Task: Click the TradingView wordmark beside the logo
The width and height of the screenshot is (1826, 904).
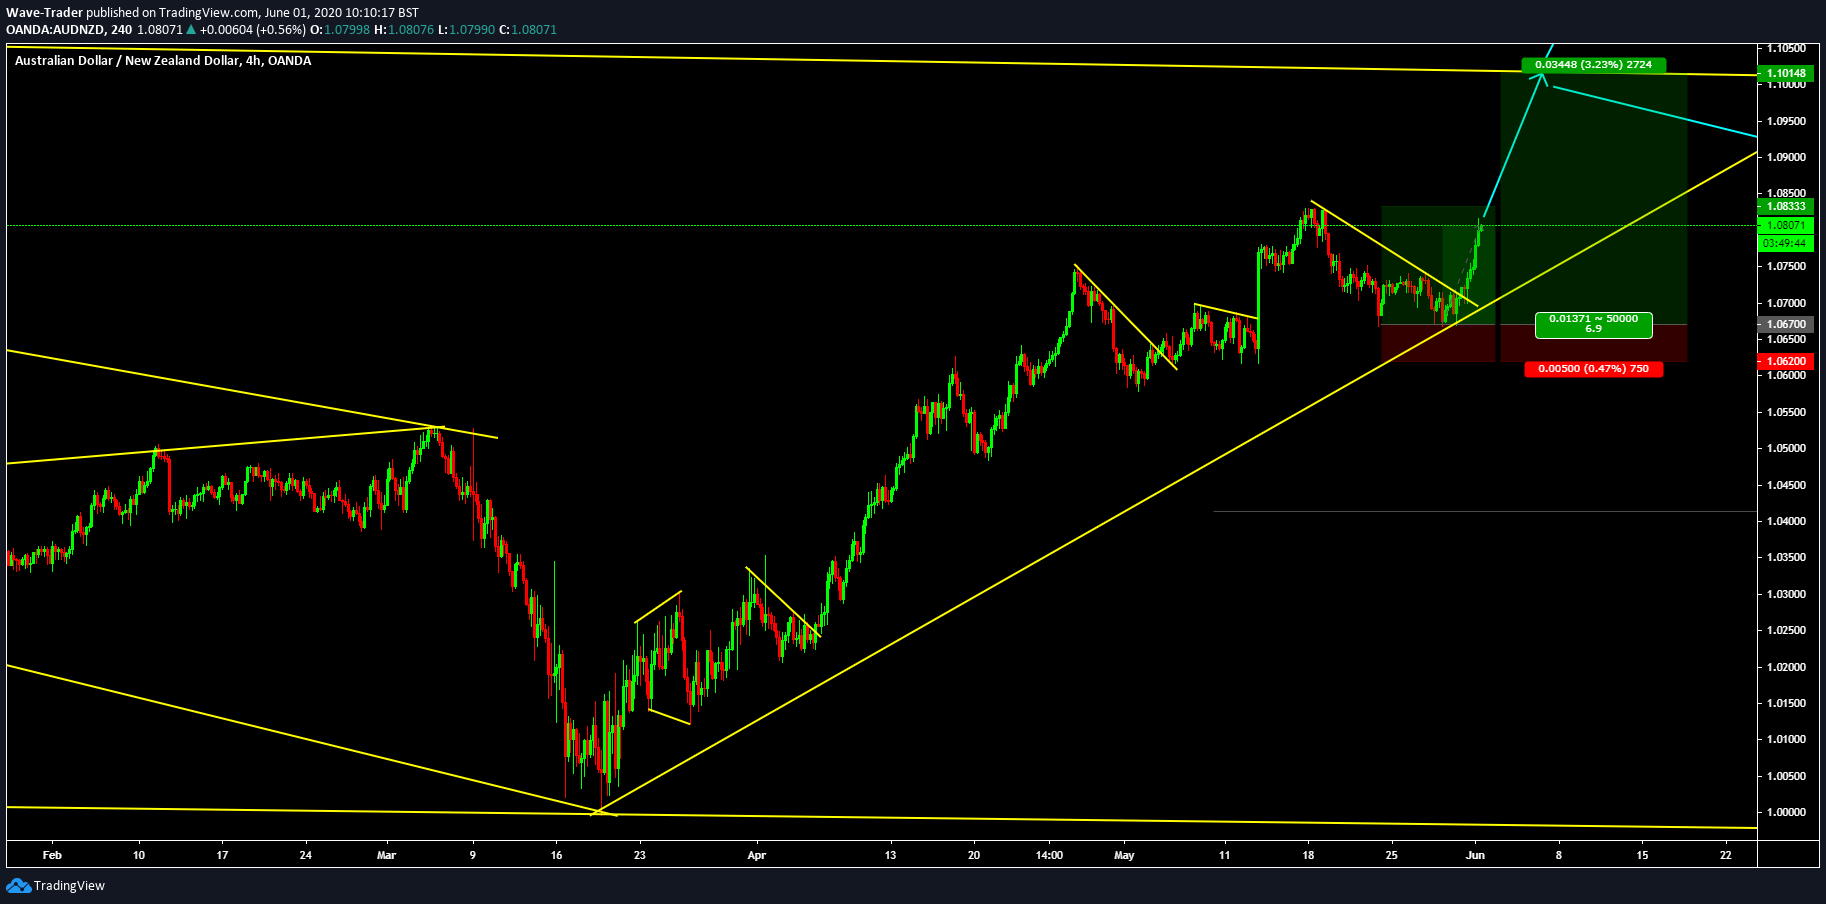Action: tap(69, 886)
